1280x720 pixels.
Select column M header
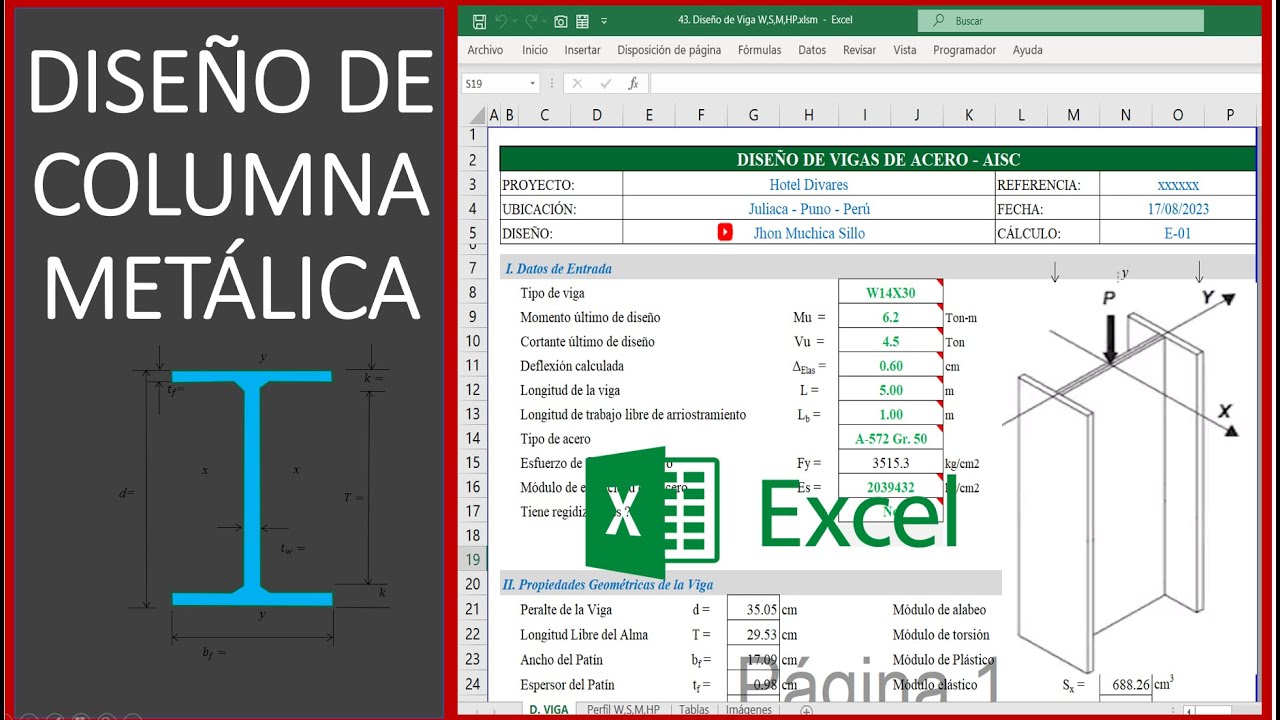(1073, 115)
